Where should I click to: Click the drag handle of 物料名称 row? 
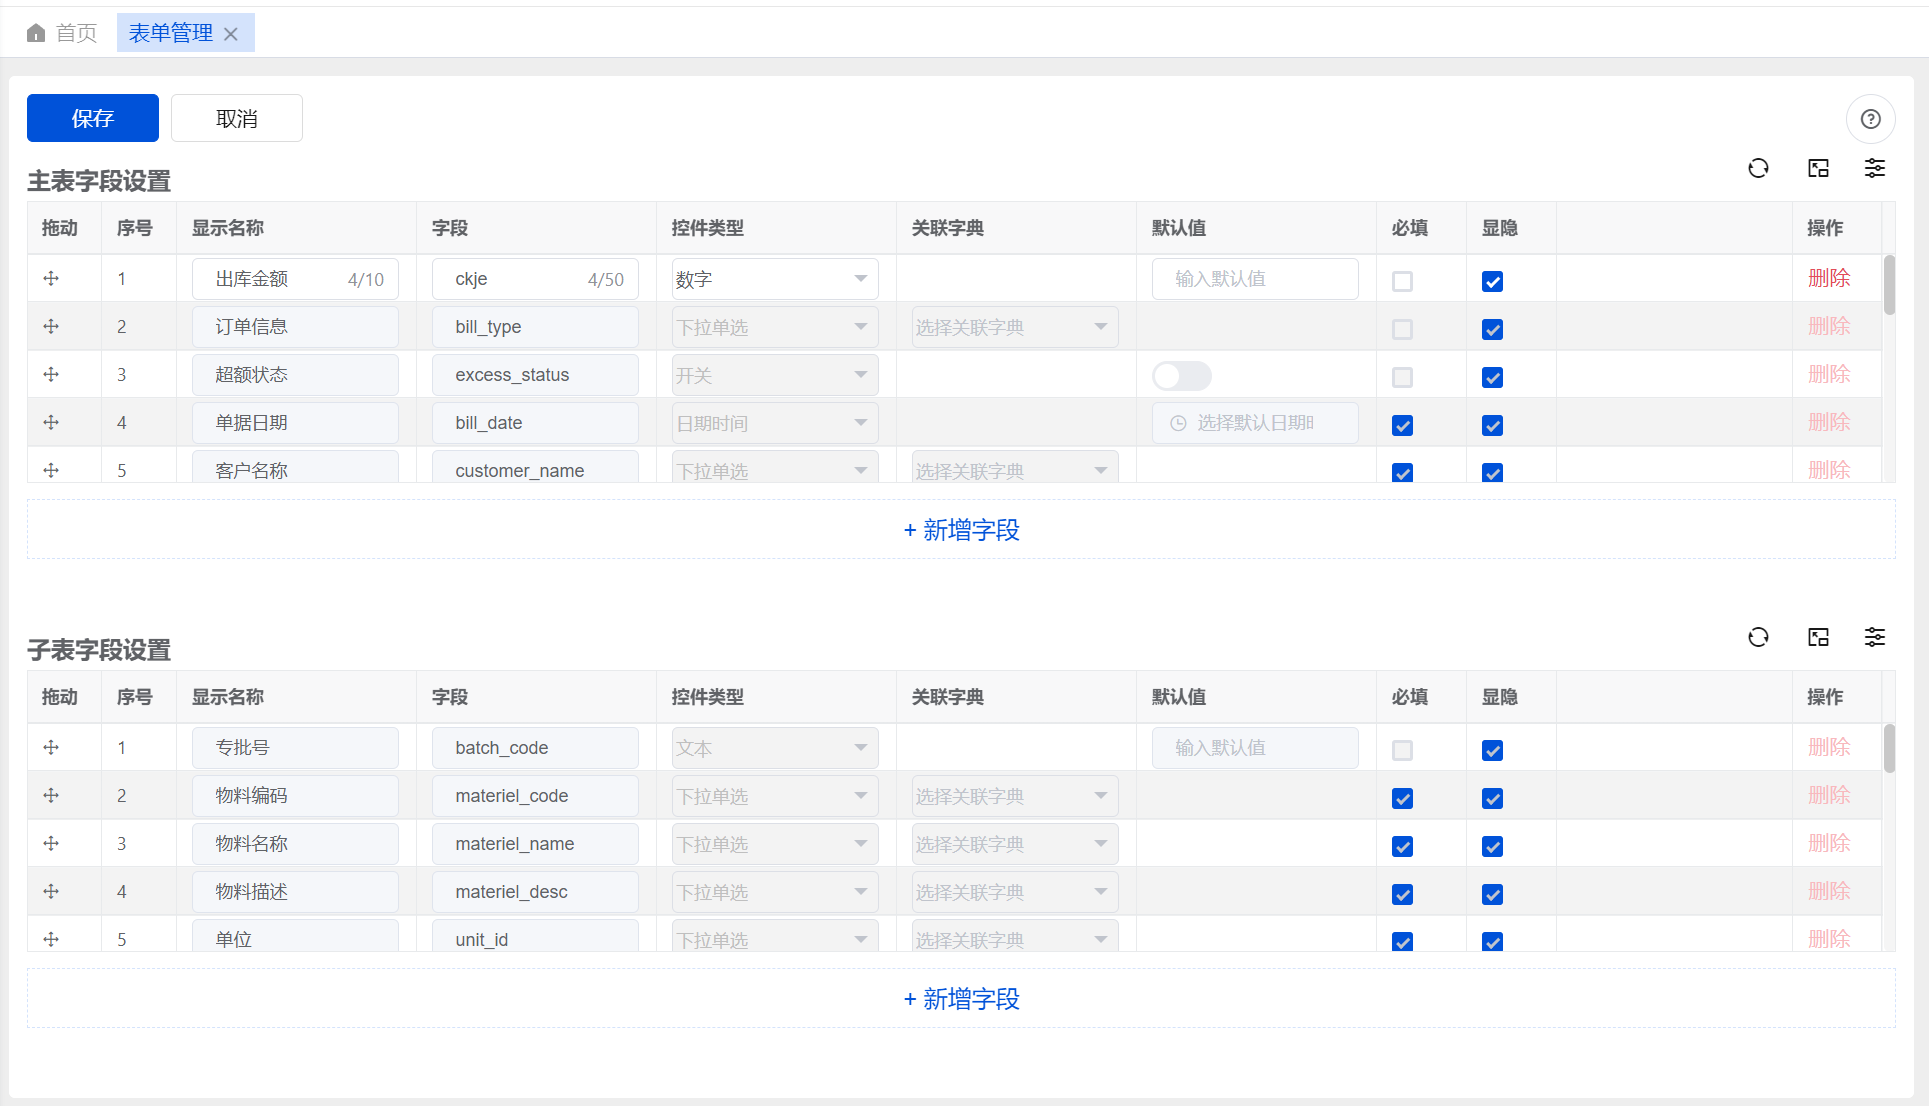(51, 844)
